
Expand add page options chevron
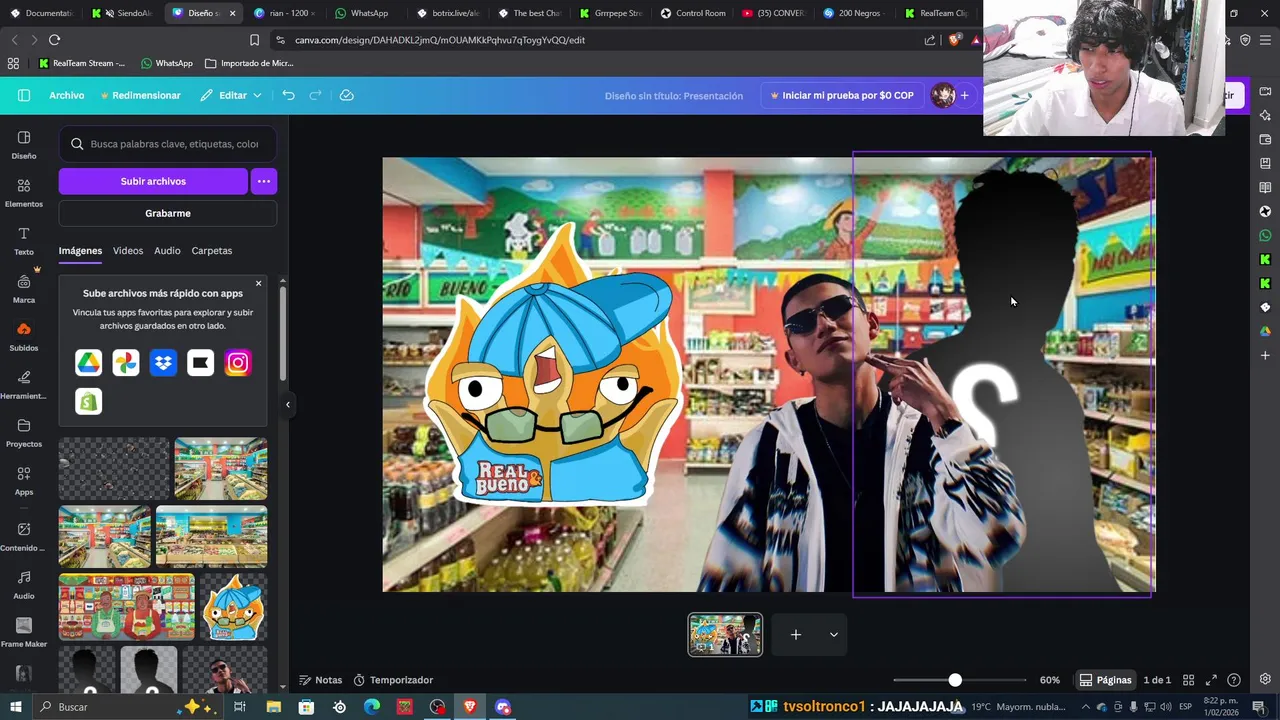833,634
